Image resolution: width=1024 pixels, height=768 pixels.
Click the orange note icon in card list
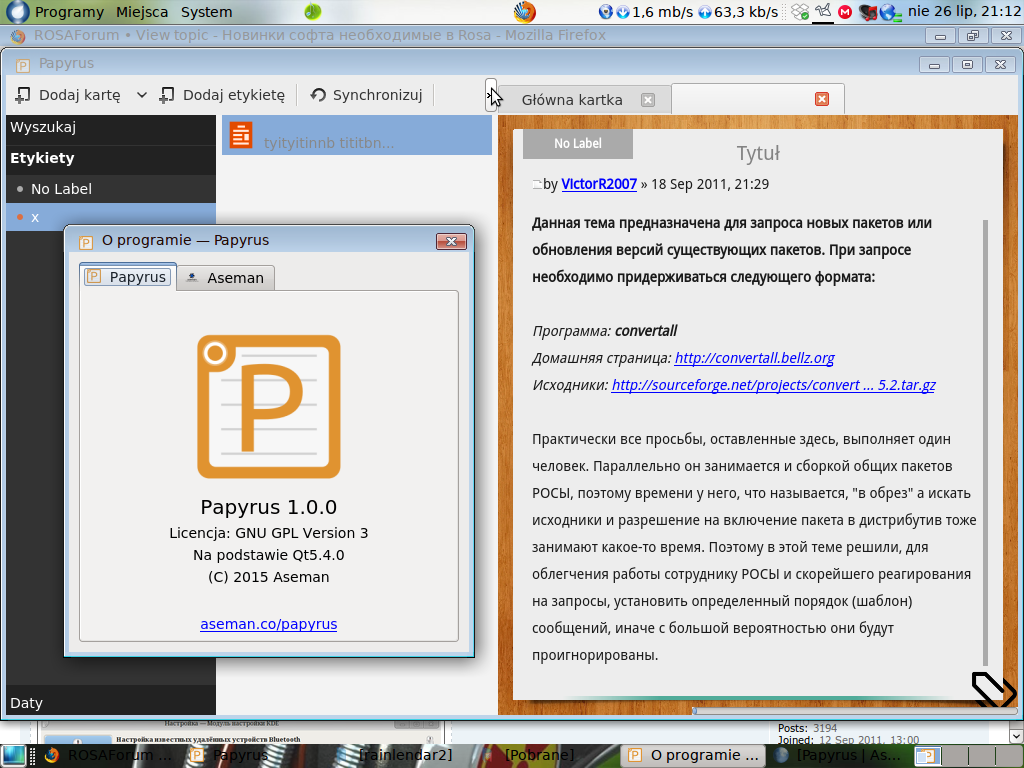click(x=241, y=135)
